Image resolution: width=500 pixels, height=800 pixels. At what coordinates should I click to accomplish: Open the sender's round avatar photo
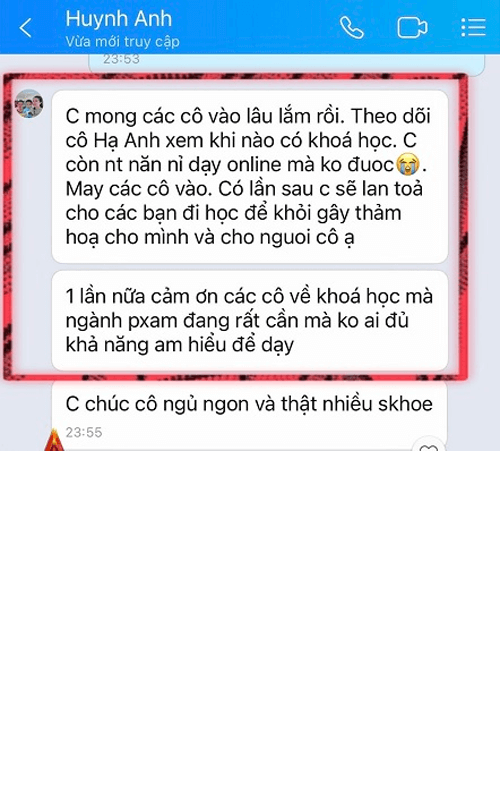click(x=29, y=104)
